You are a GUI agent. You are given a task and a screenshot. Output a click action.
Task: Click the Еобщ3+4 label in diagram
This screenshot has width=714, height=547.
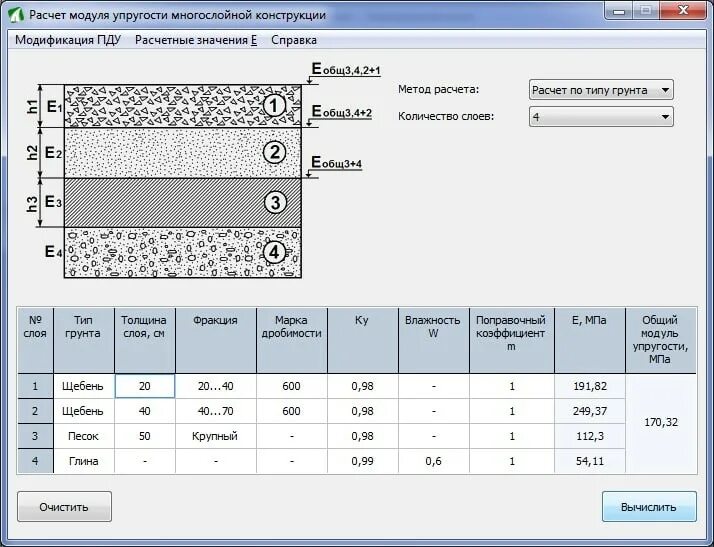[336, 163]
